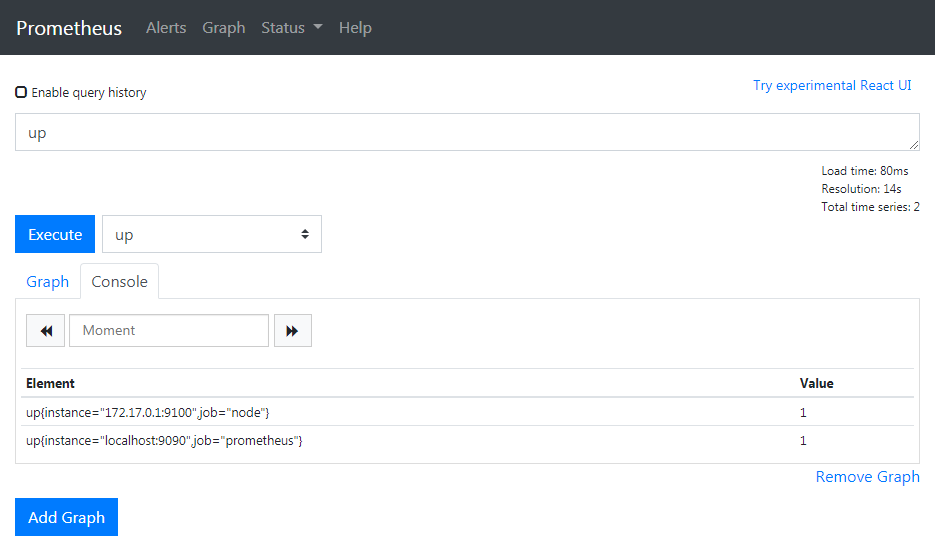Enable query history checkbox

coord(21,92)
